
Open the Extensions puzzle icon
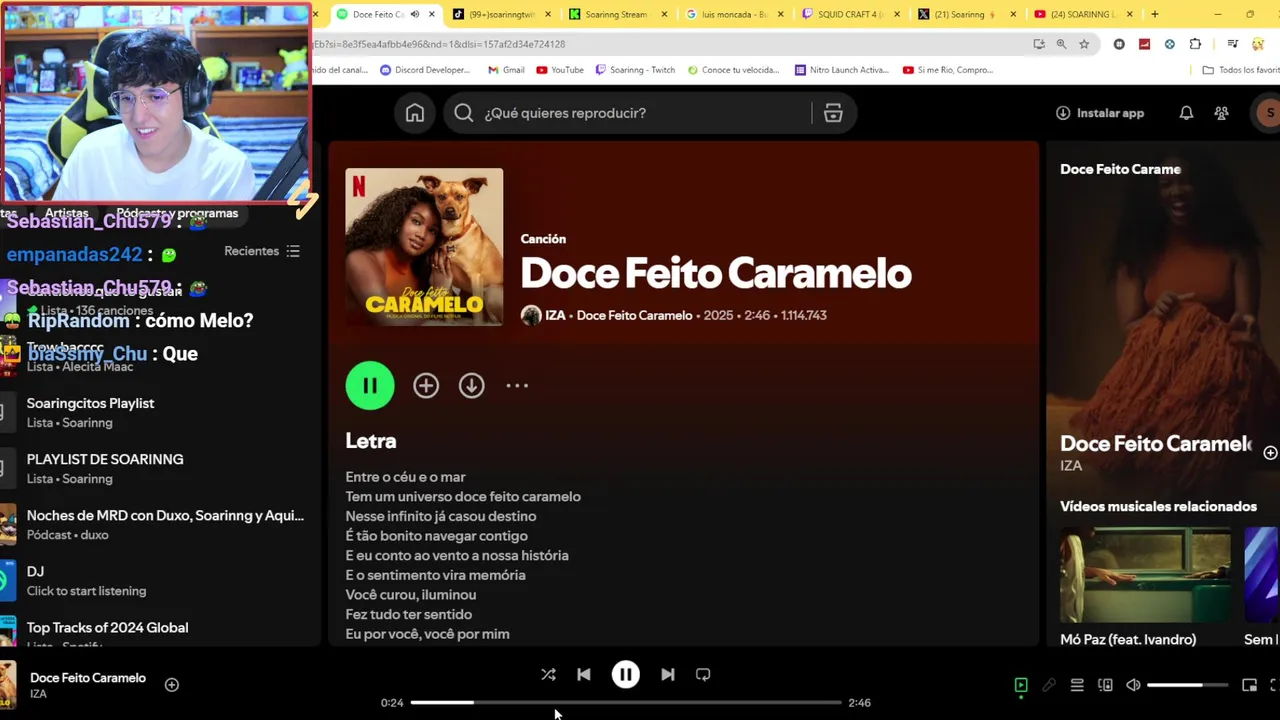[x=1195, y=44]
